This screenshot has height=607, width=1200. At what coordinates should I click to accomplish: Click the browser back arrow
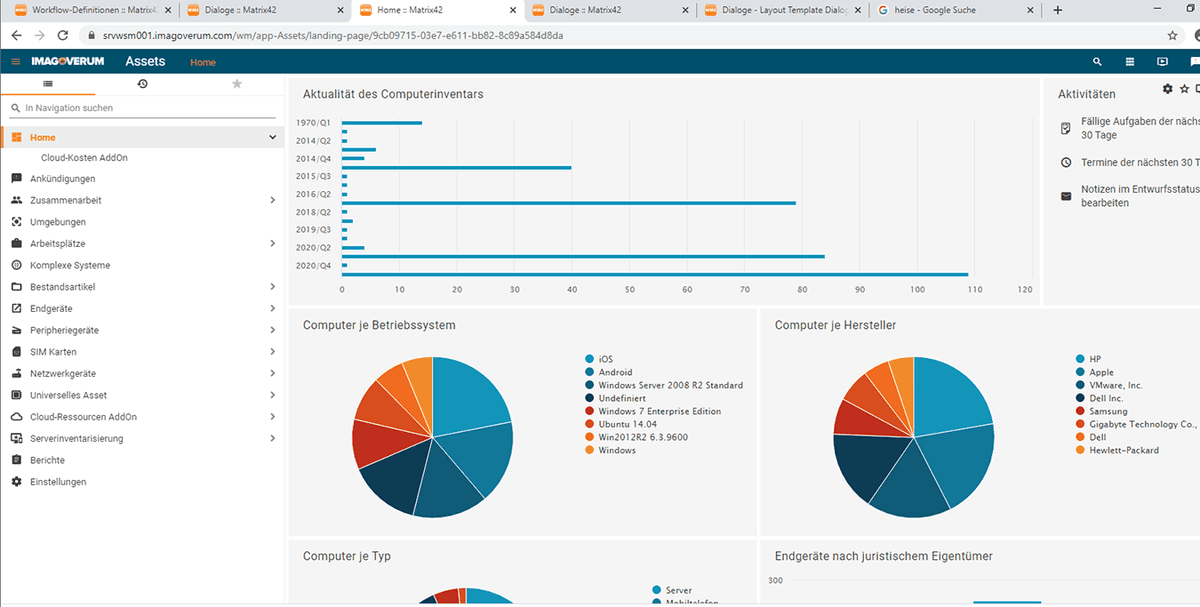click(15, 34)
